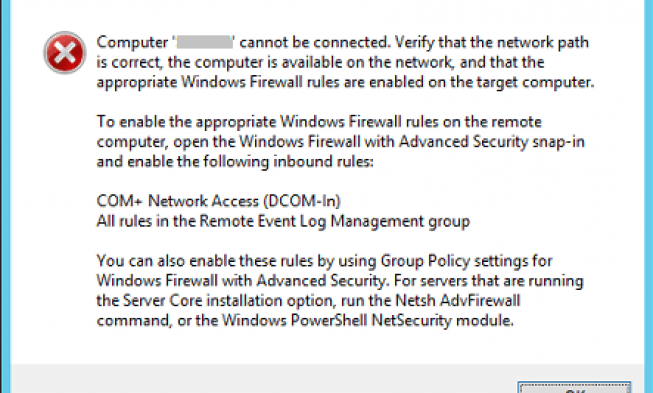Click the line starting 'is correct, the computer'

tap(320, 62)
